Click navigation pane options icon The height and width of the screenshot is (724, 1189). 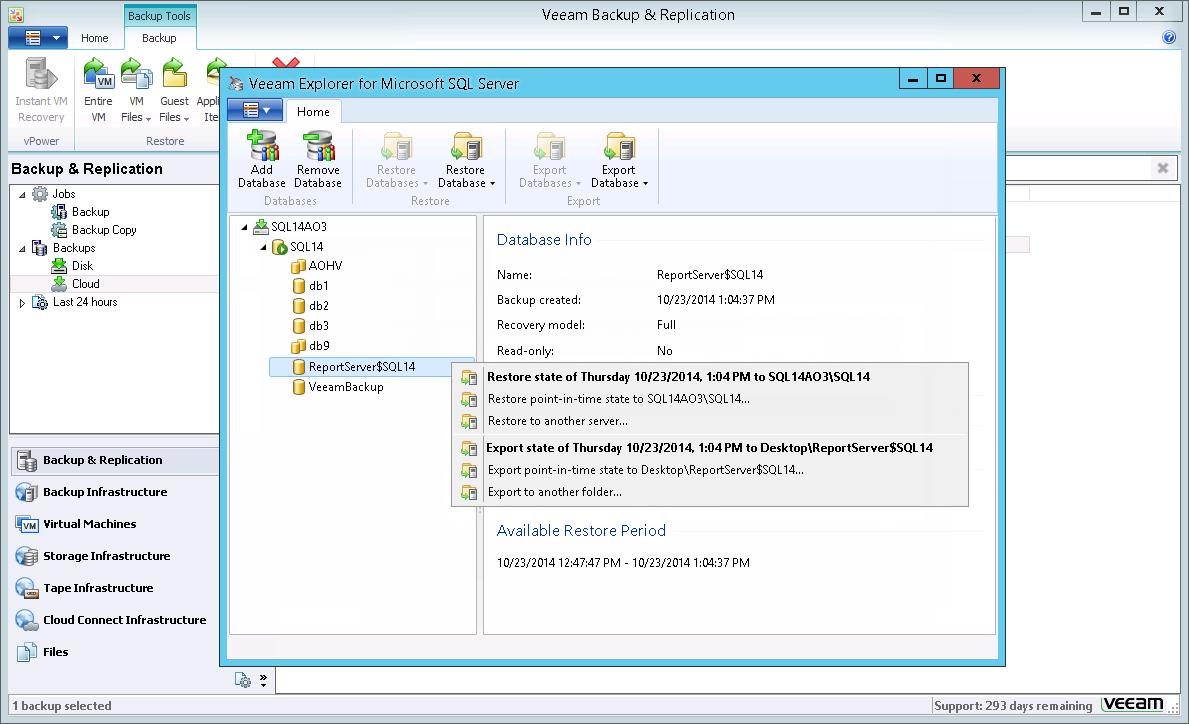pos(243,680)
